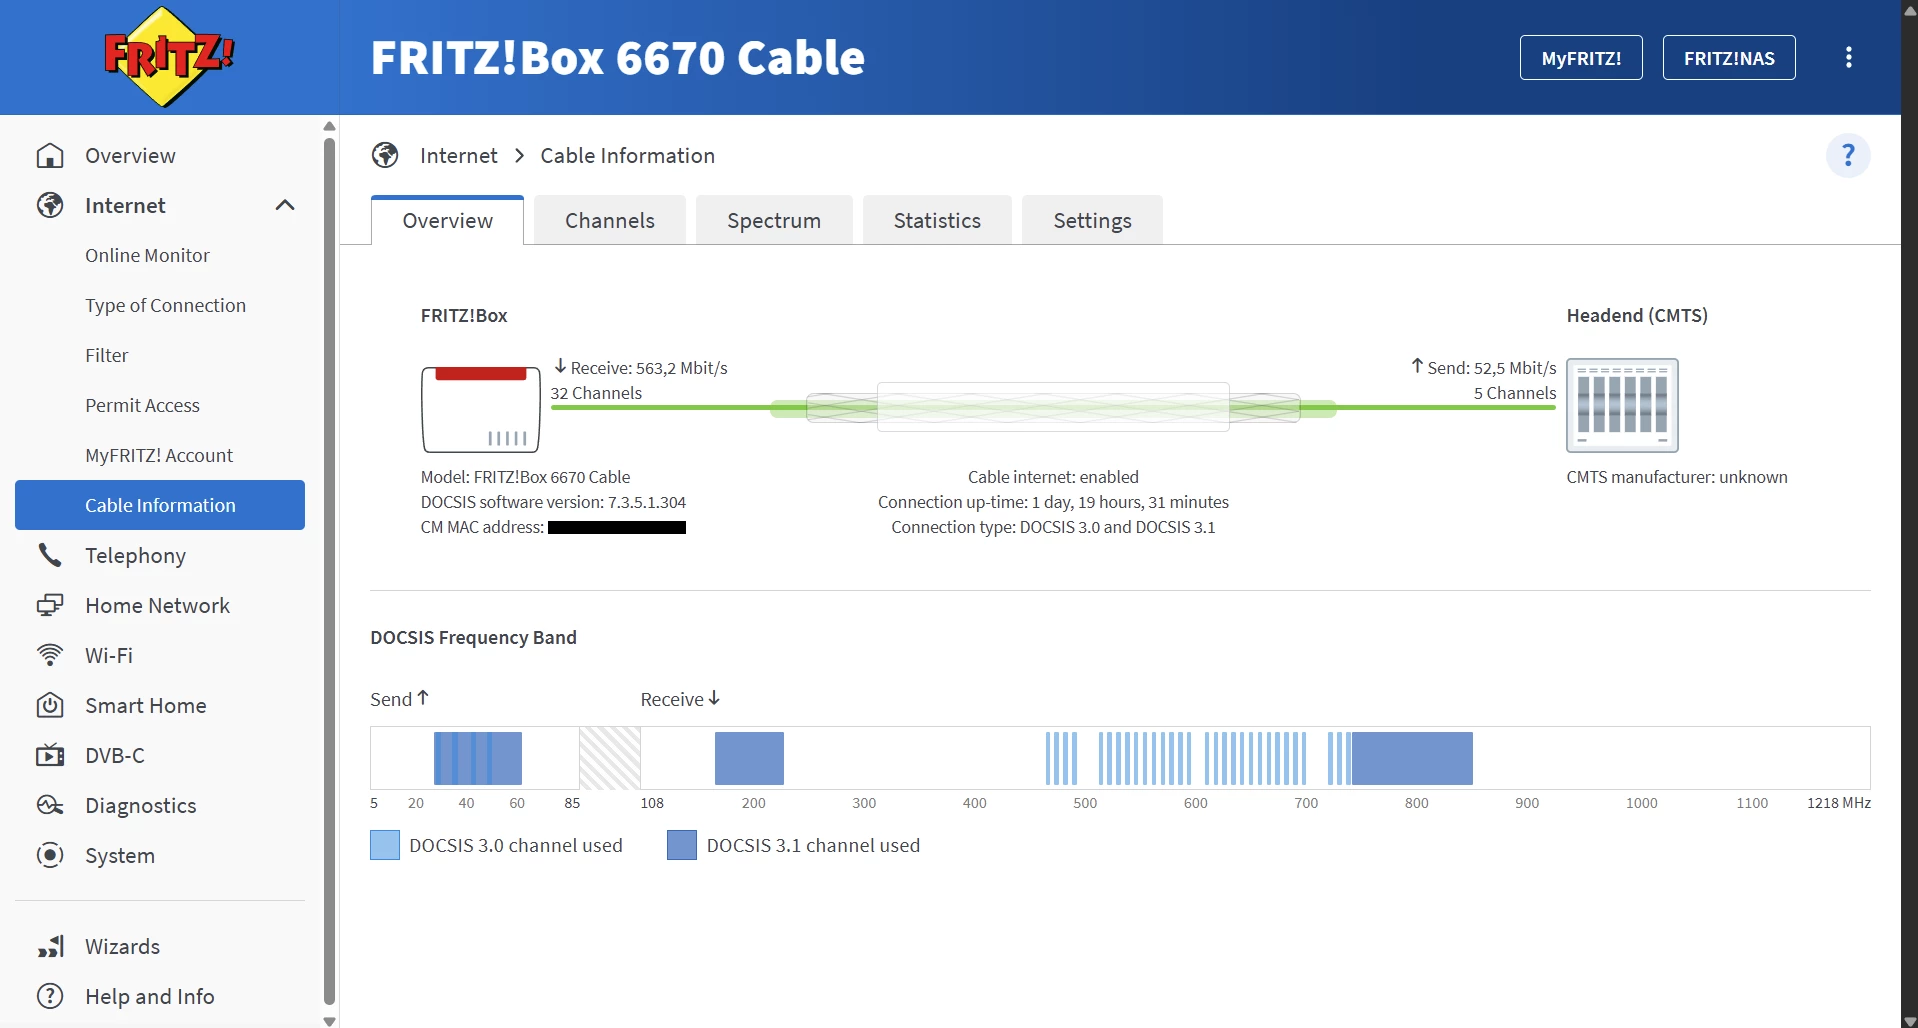Image resolution: width=1918 pixels, height=1028 pixels.
Task: Click the DVB-C television icon
Action: click(50, 755)
